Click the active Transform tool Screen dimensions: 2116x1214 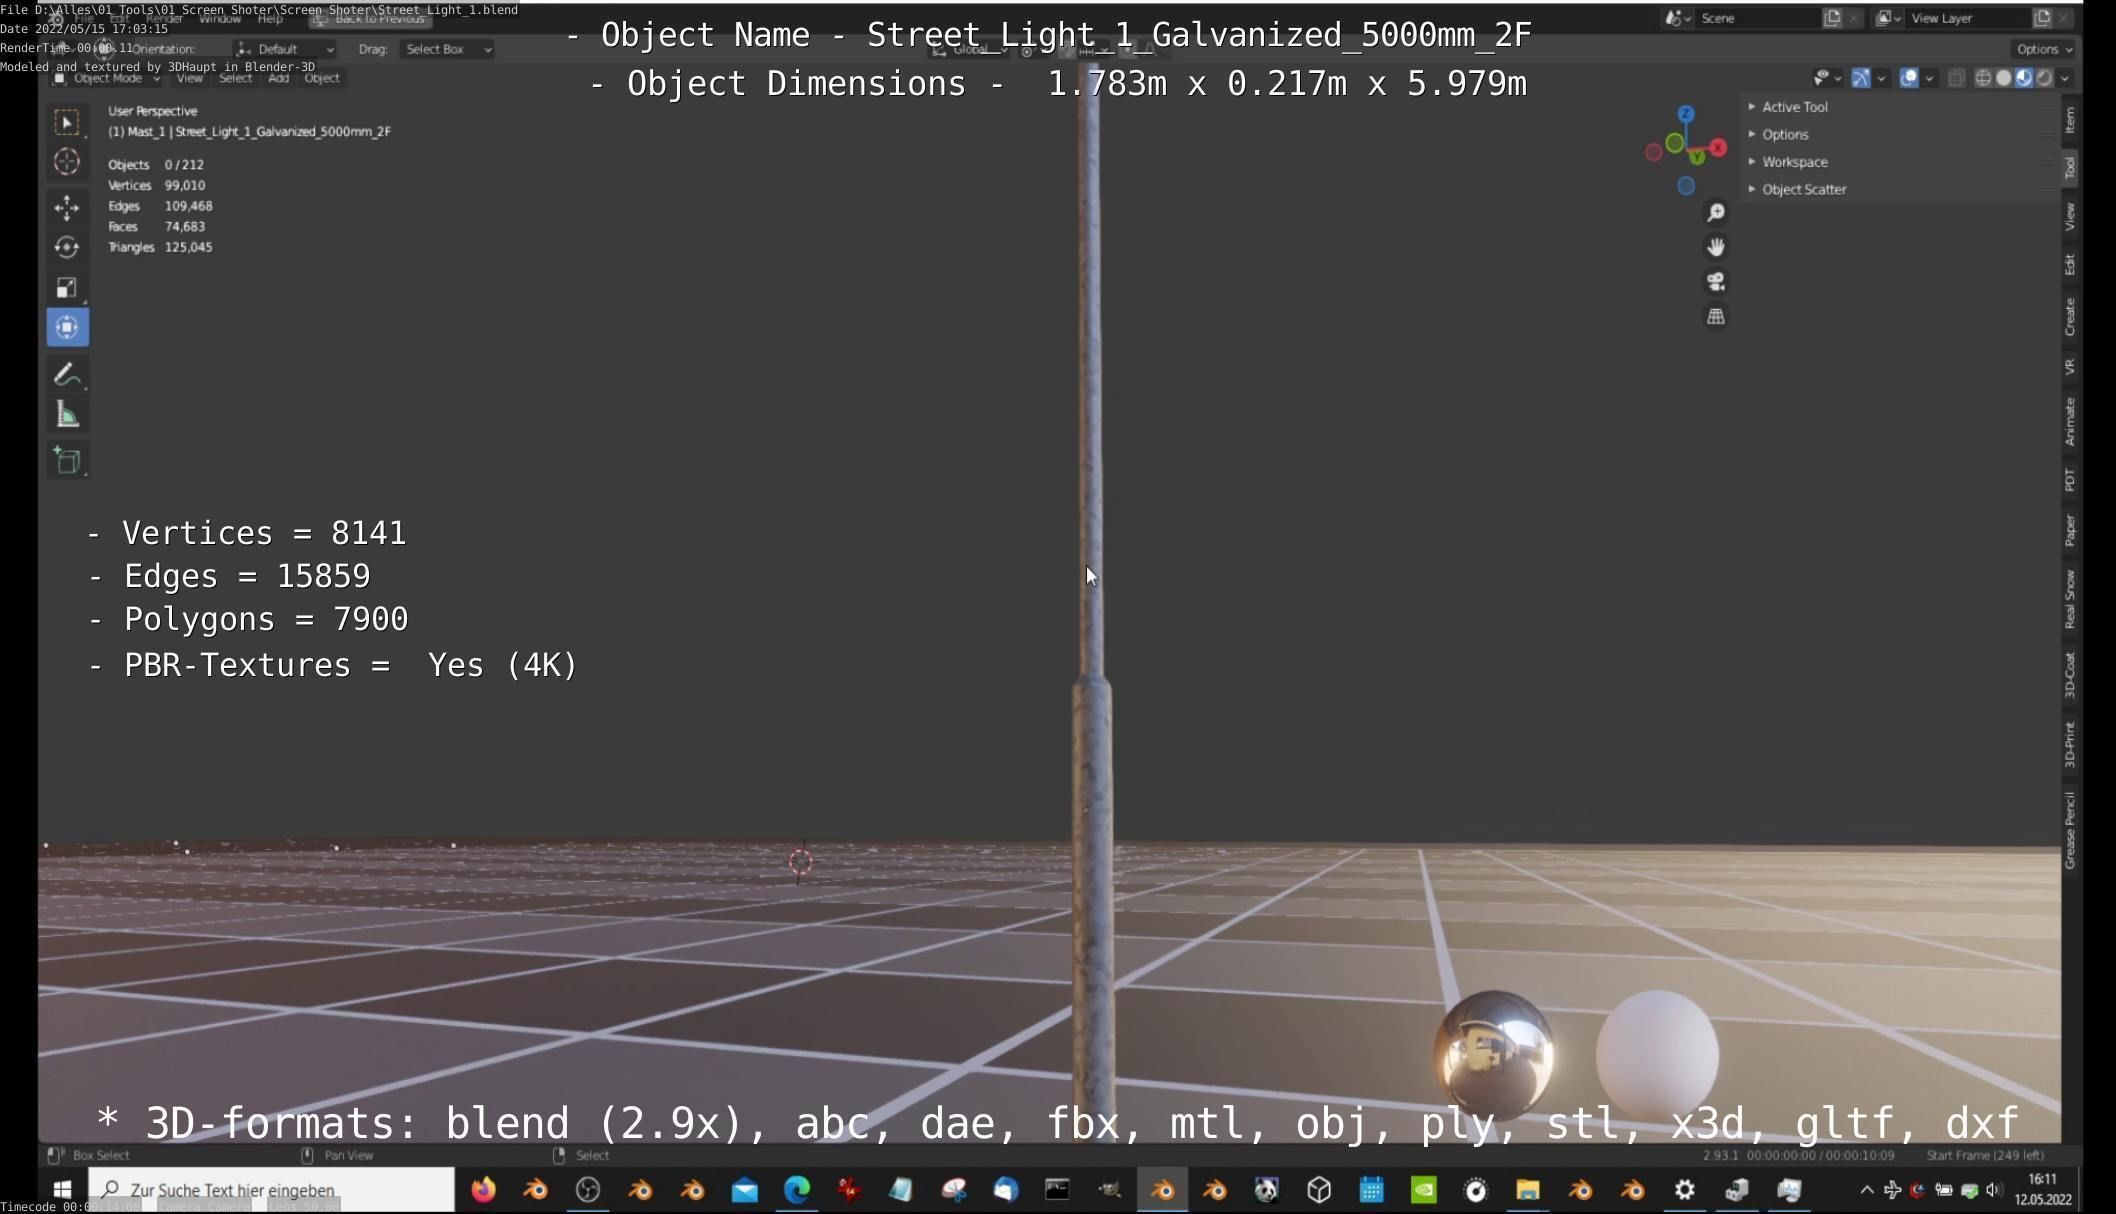[67, 327]
